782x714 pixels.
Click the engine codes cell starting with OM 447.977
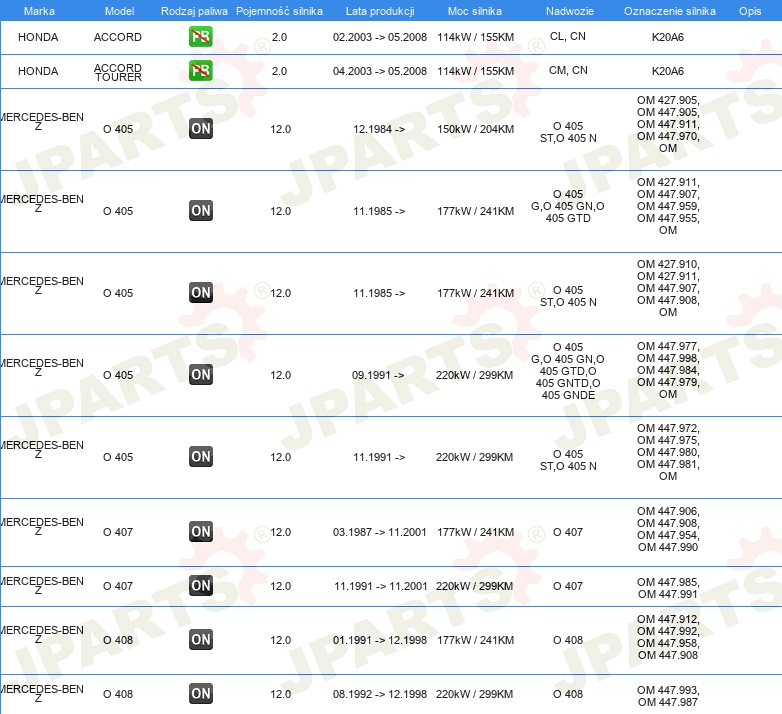(x=668, y=370)
